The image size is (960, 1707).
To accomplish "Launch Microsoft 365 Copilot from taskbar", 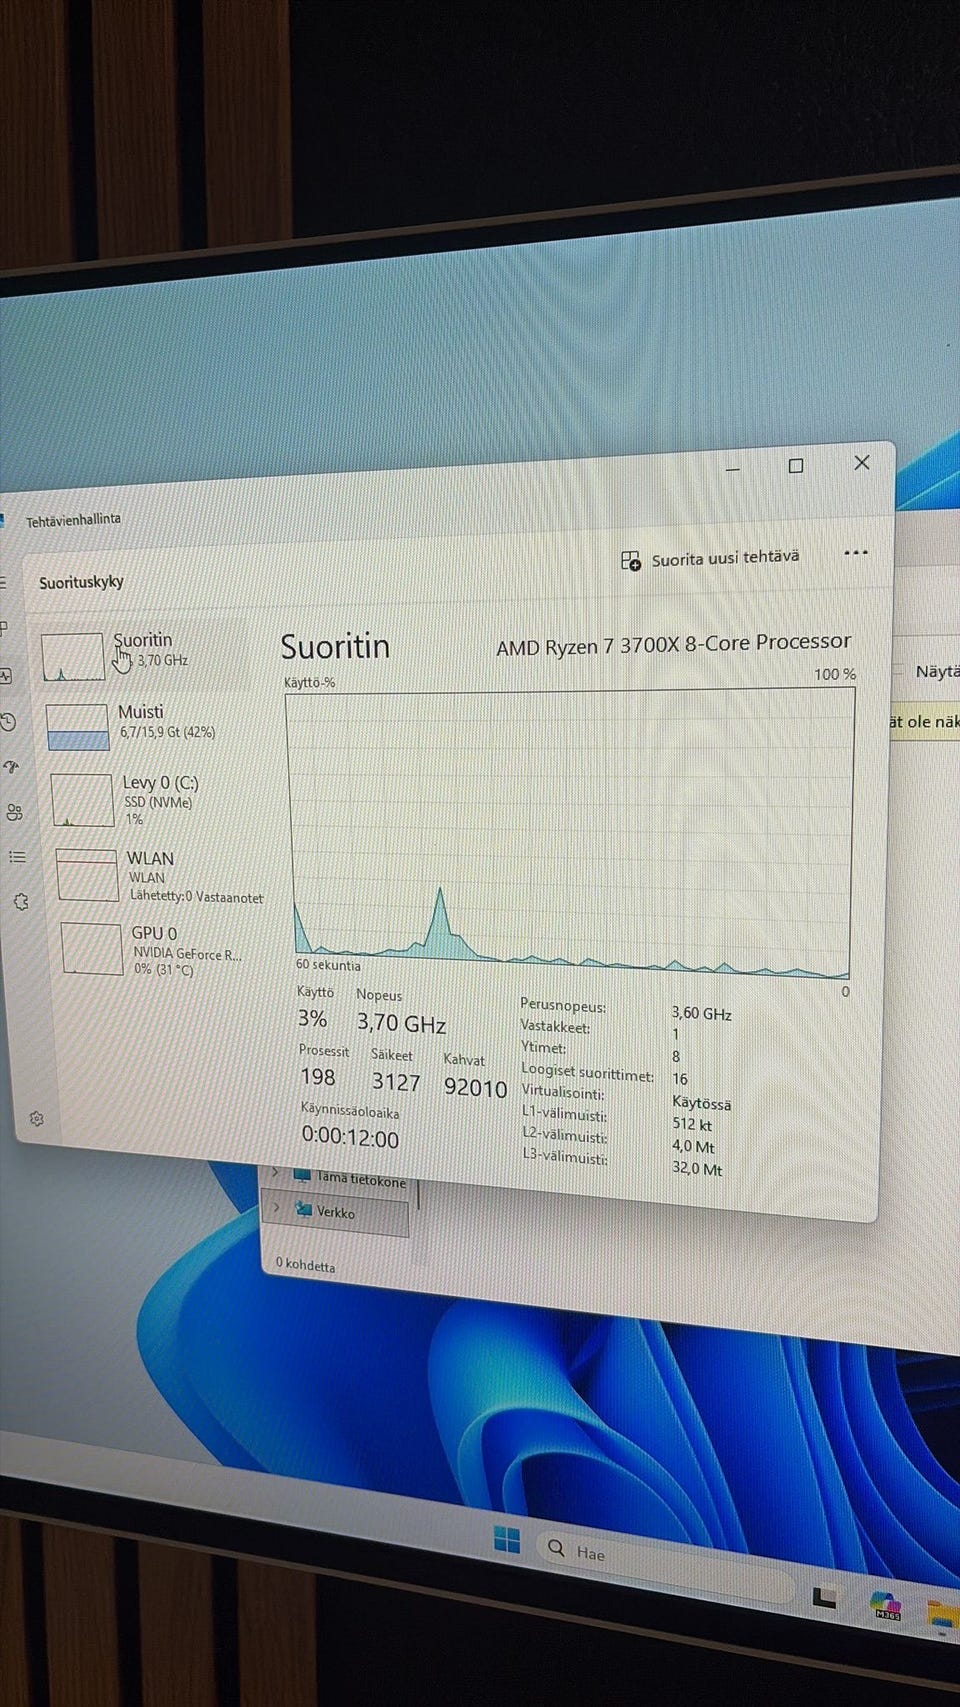I will (x=886, y=1606).
